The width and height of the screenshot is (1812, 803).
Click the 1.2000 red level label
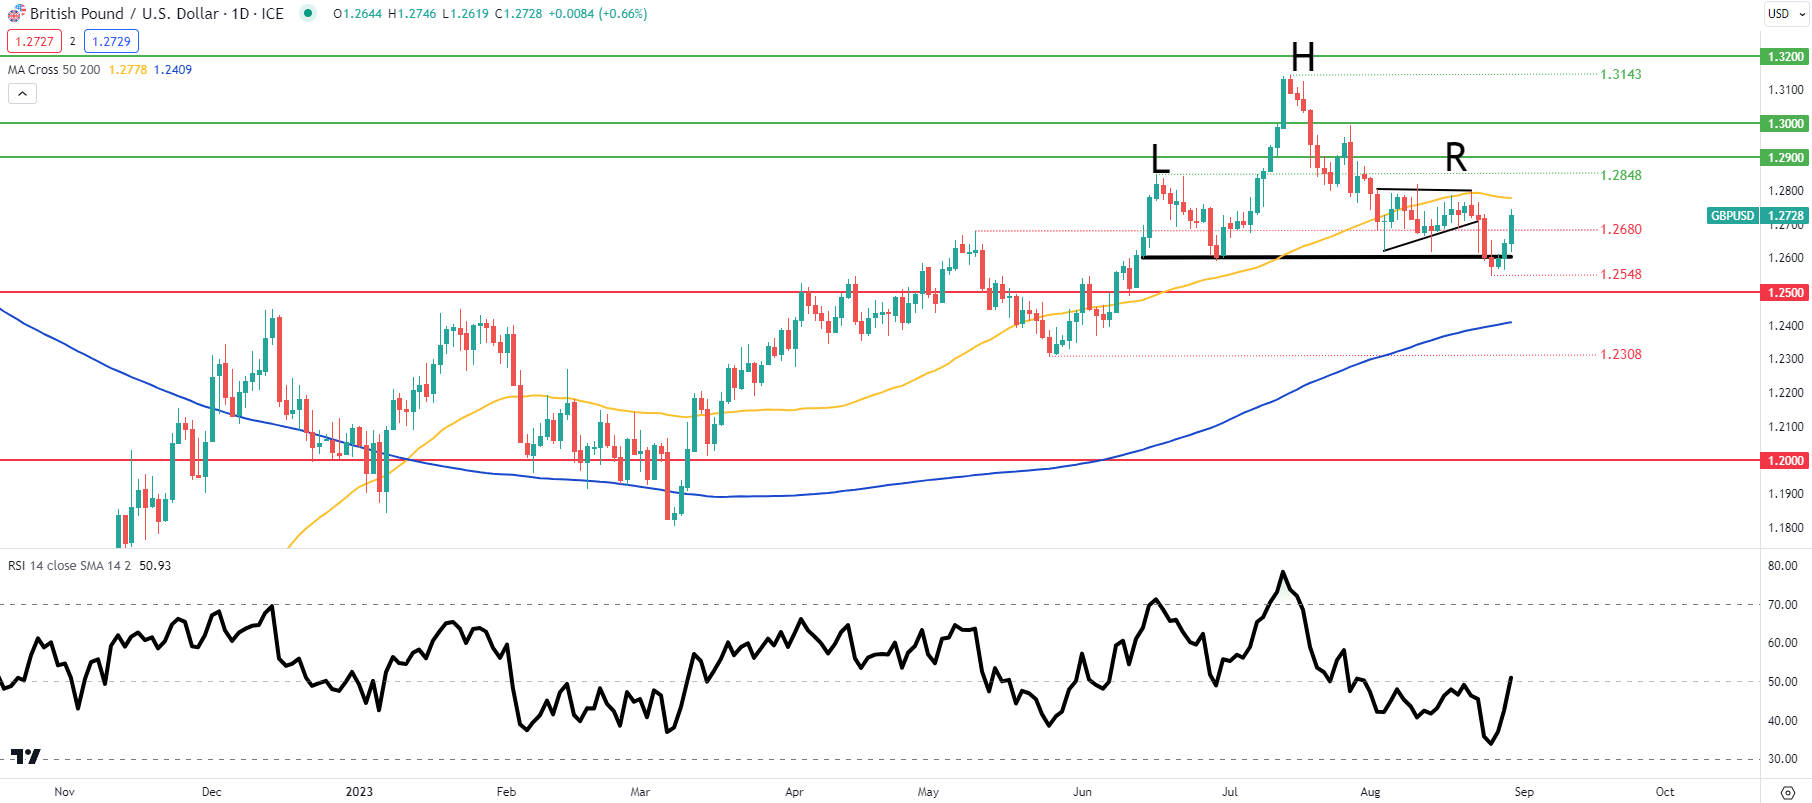click(x=1785, y=460)
